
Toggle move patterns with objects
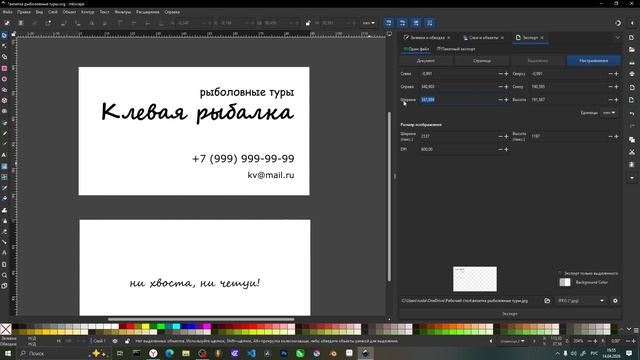430,23
